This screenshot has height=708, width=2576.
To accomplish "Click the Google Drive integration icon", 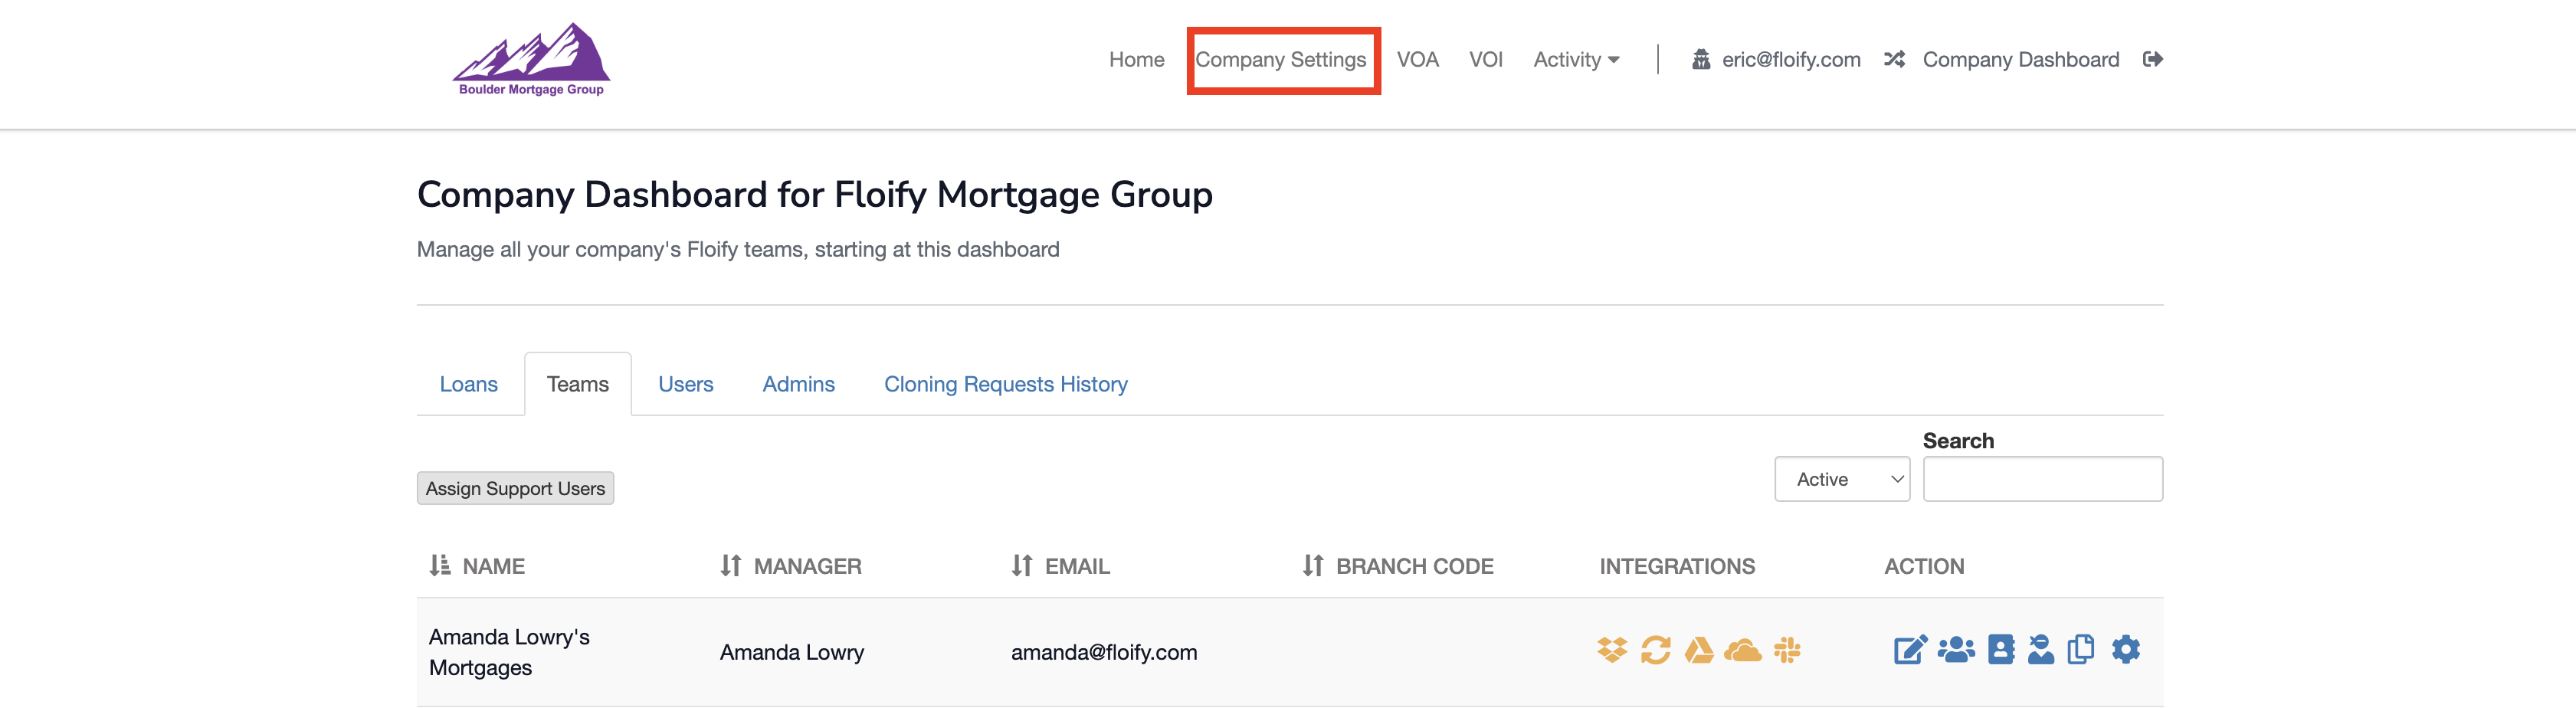I will point(1699,650).
